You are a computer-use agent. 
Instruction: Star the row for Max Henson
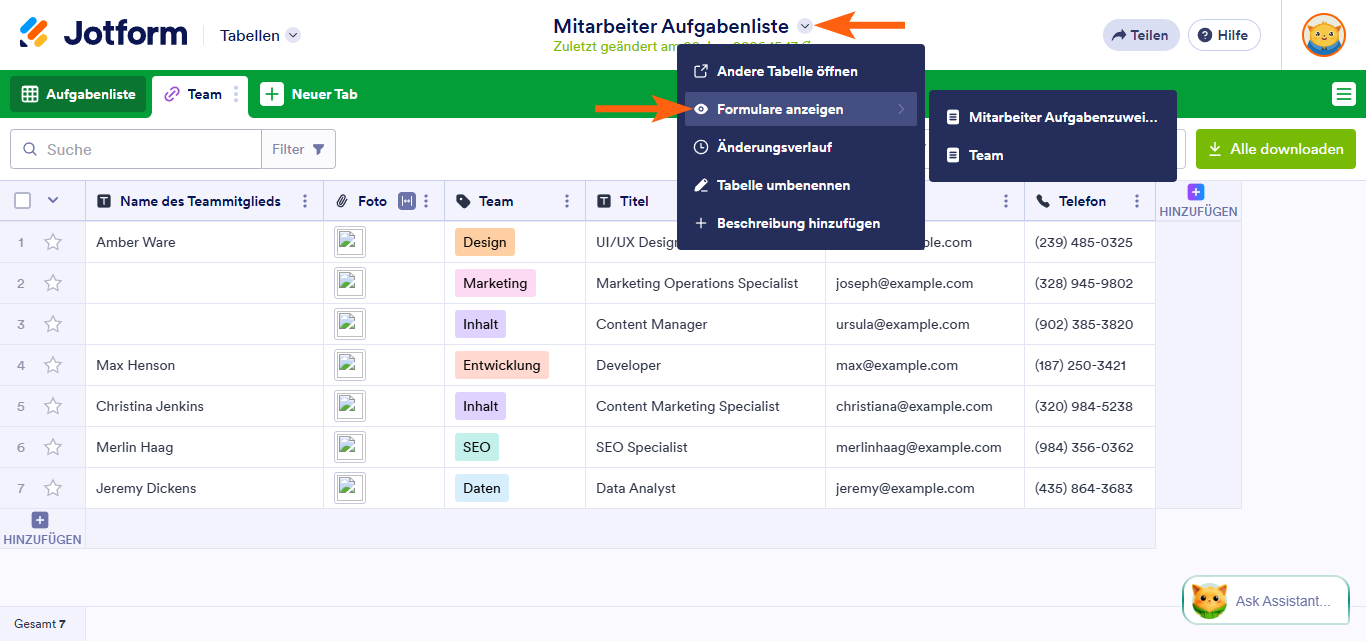click(53, 365)
